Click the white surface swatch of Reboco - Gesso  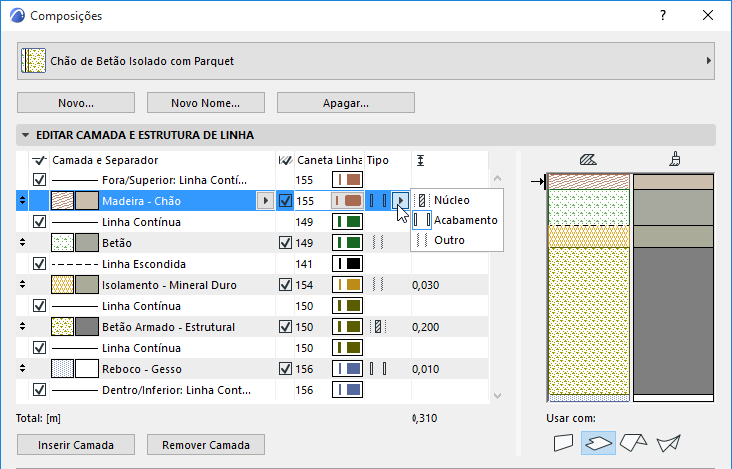87,369
